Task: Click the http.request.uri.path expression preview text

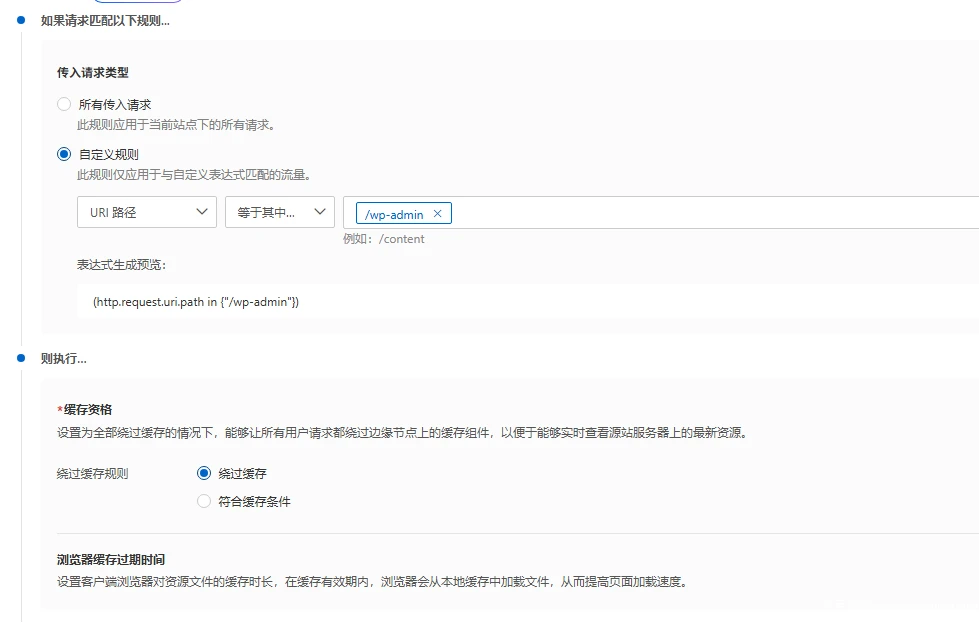Action: click(196, 301)
